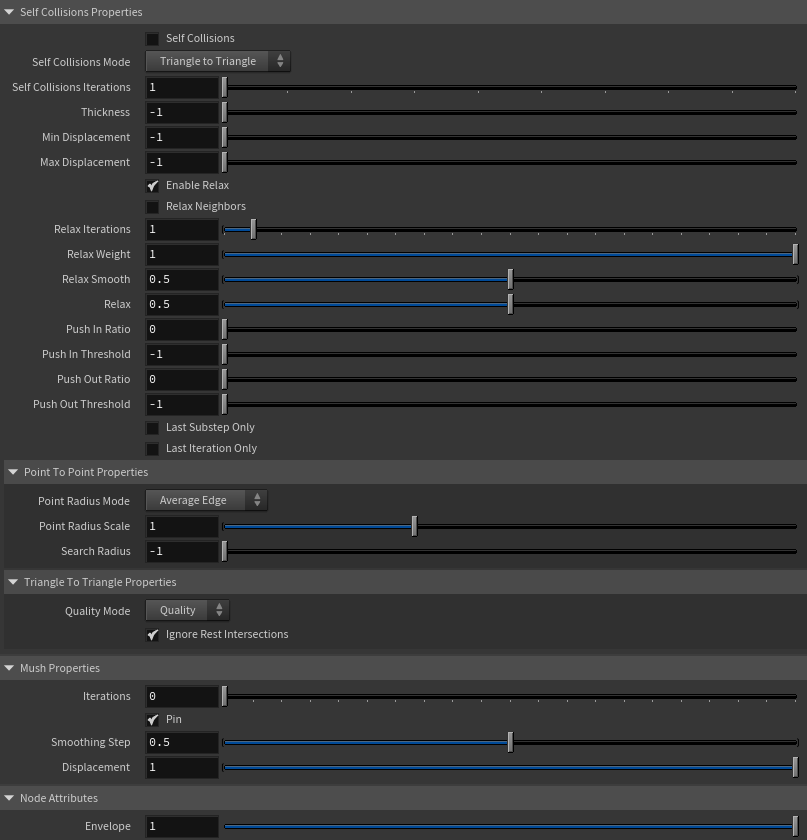Collapse the Mush Properties section
807x840 pixels.
[9, 668]
